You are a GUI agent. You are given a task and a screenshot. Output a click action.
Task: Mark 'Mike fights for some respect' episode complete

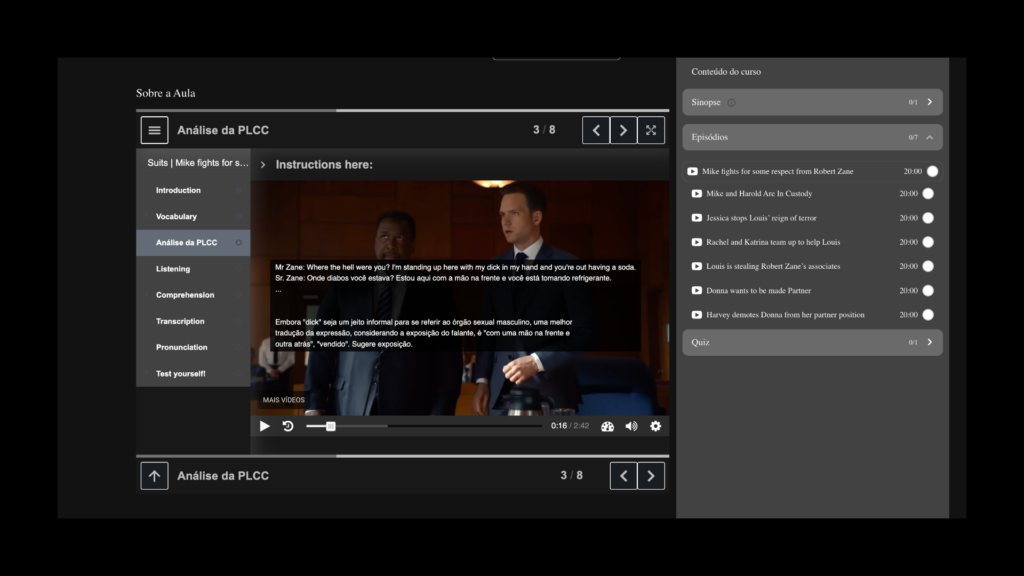pos(932,172)
